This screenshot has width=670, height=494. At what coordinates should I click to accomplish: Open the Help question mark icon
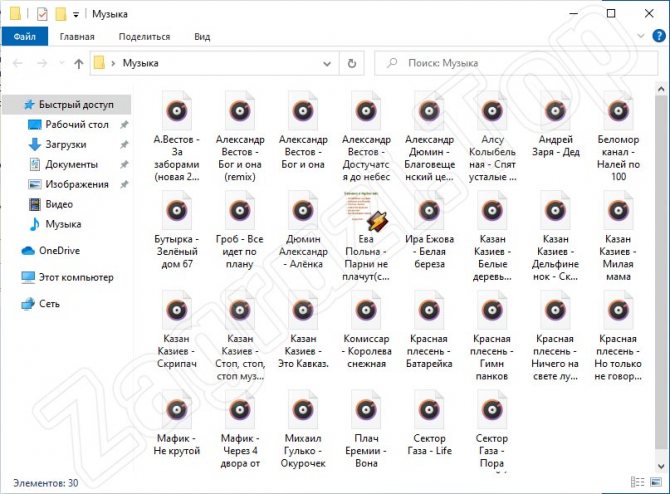point(658,37)
